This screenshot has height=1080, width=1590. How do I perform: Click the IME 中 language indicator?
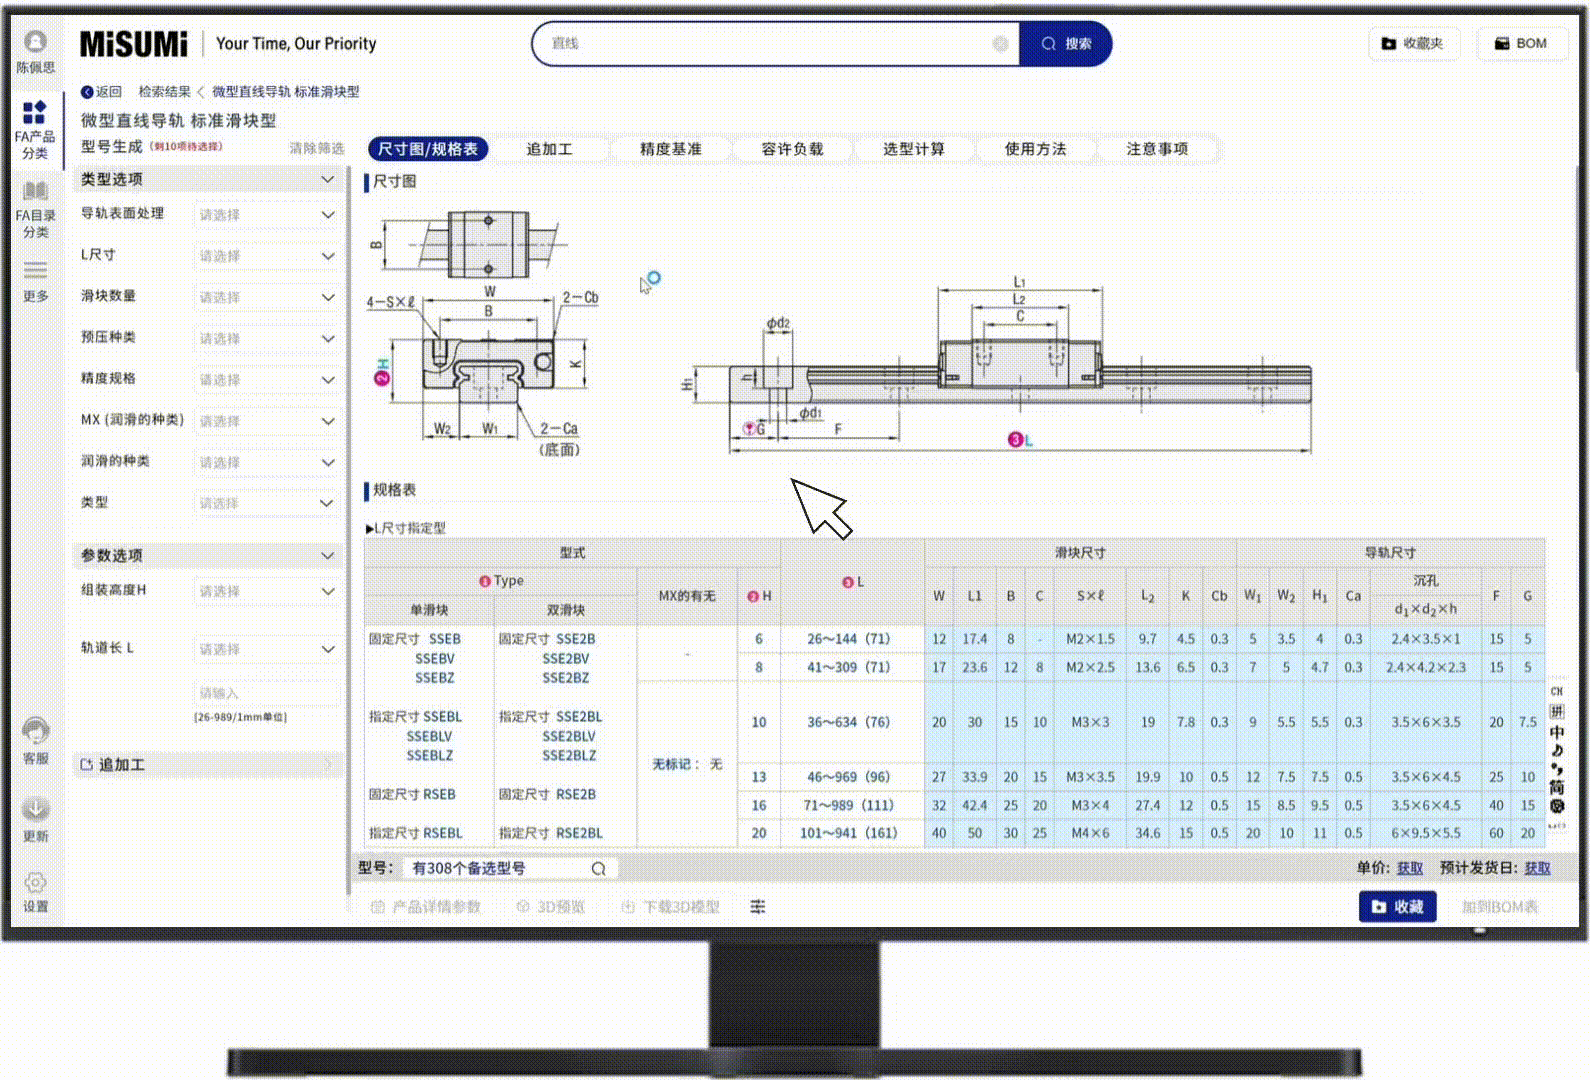tap(1557, 732)
